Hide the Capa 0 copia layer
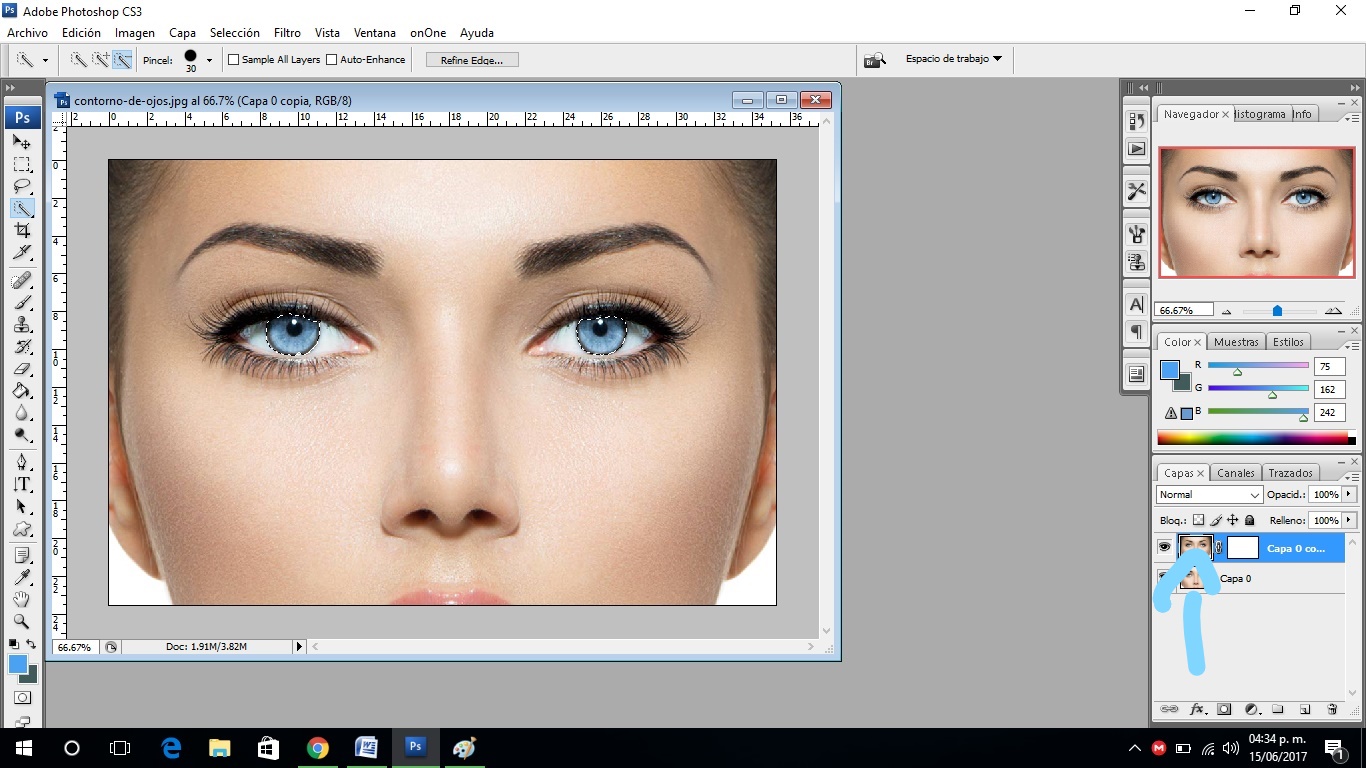1366x768 pixels. 1164,547
